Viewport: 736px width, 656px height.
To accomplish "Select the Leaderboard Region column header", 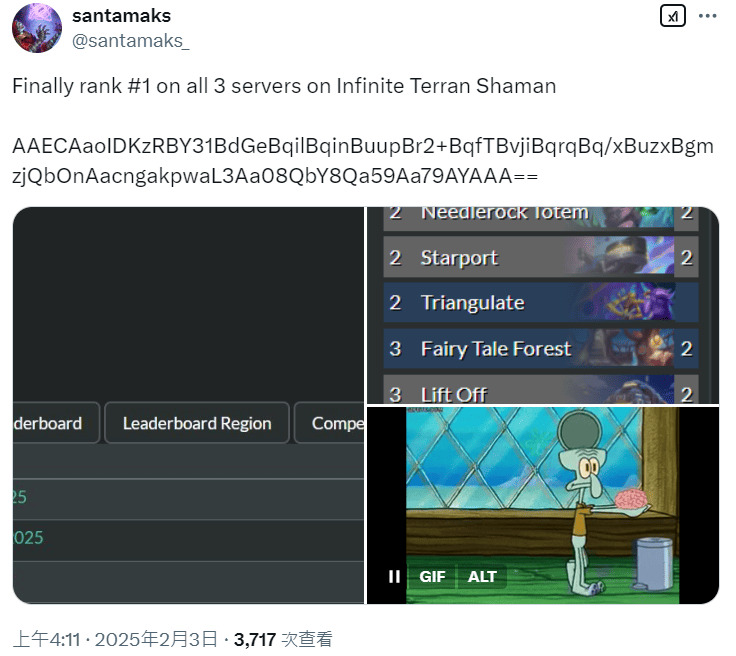I will [197, 423].
